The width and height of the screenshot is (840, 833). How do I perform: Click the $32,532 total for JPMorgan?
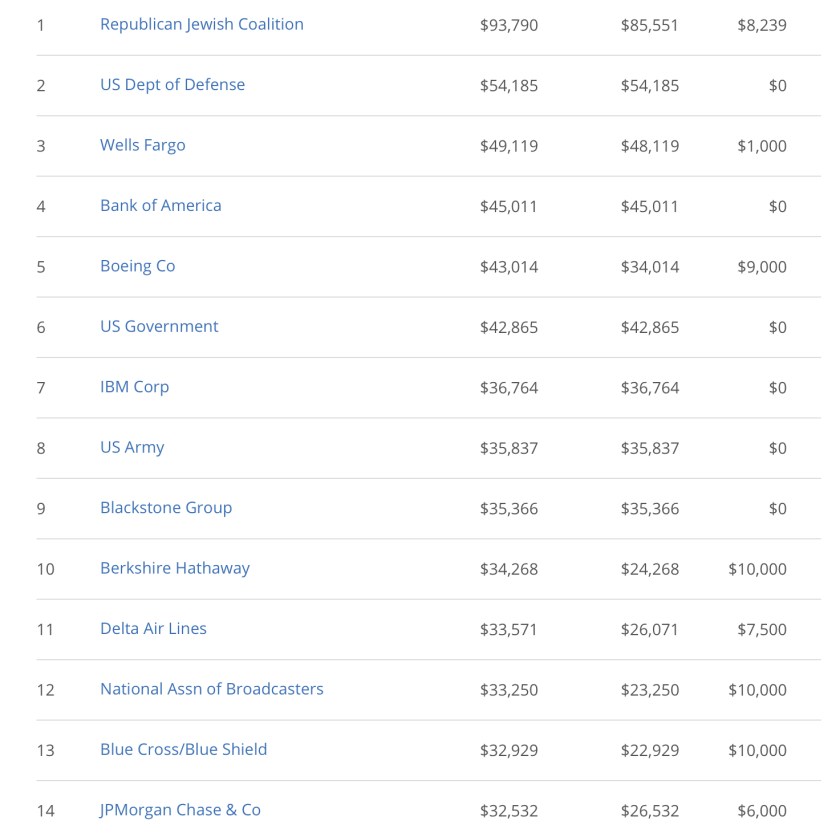508,811
